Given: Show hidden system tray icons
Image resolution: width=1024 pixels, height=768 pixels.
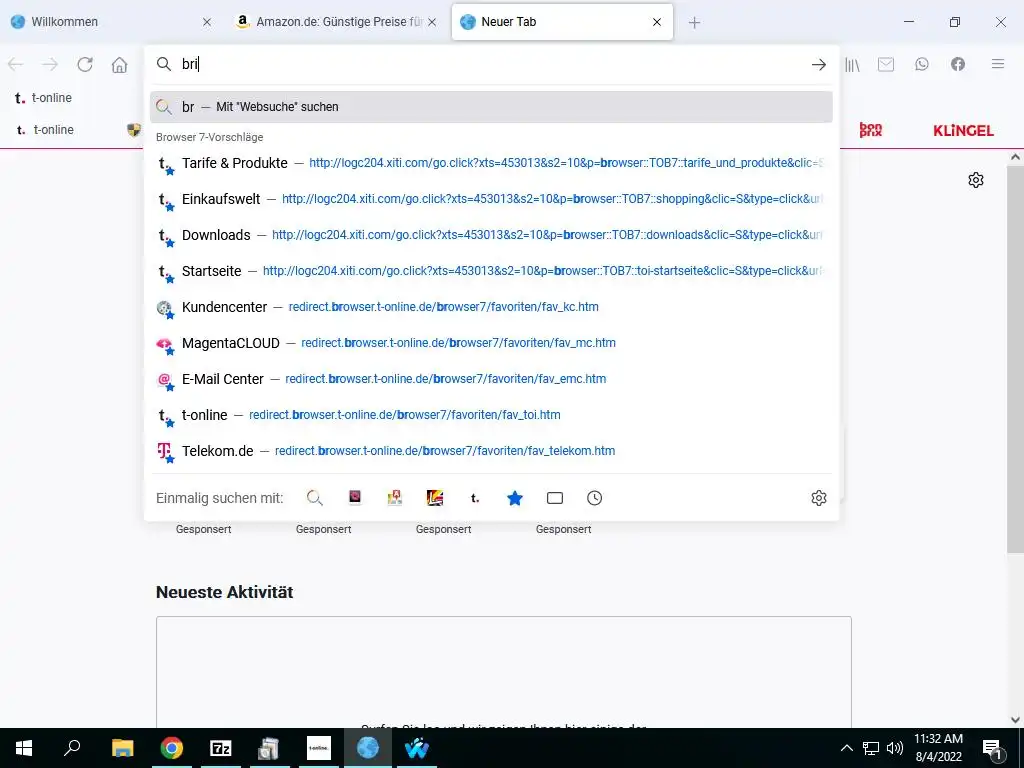Looking at the screenshot, I should click(x=846, y=748).
